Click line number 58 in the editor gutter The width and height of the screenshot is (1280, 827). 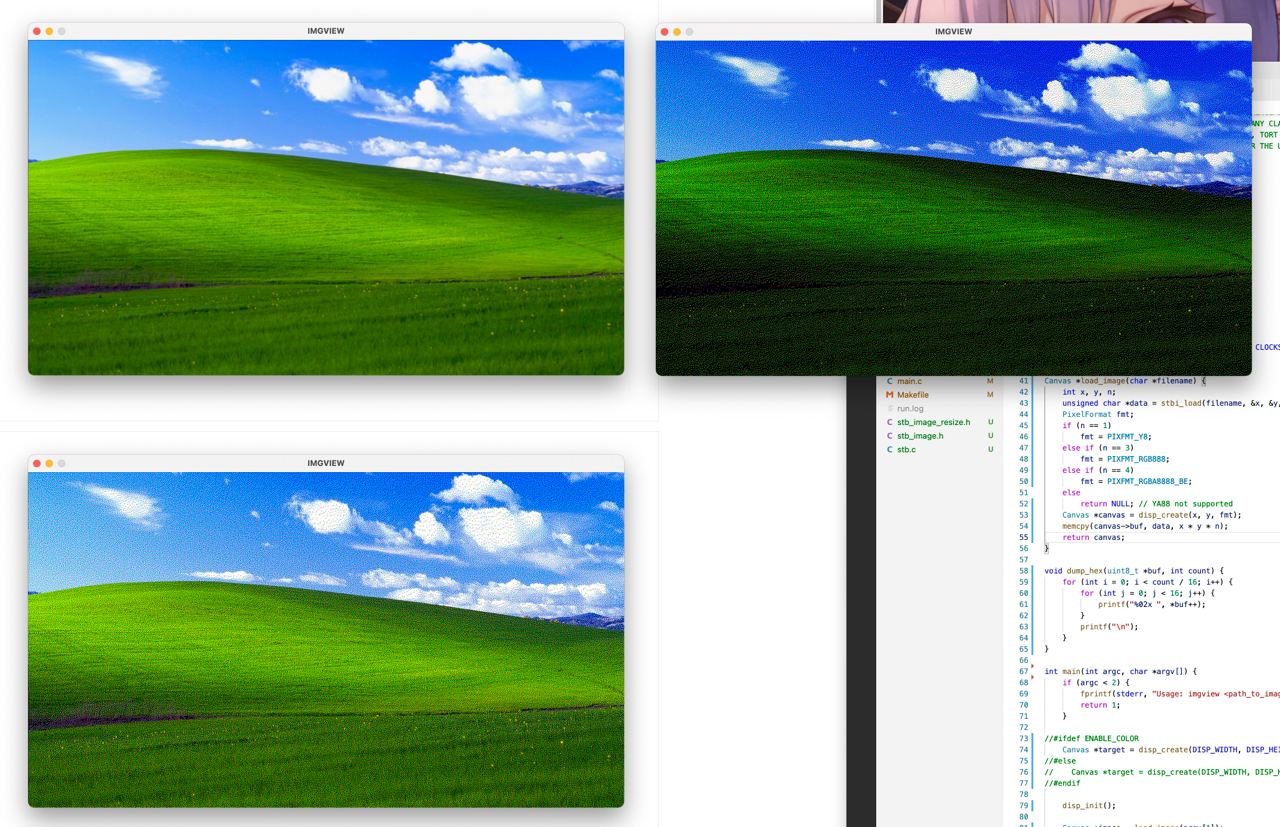pos(1023,570)
